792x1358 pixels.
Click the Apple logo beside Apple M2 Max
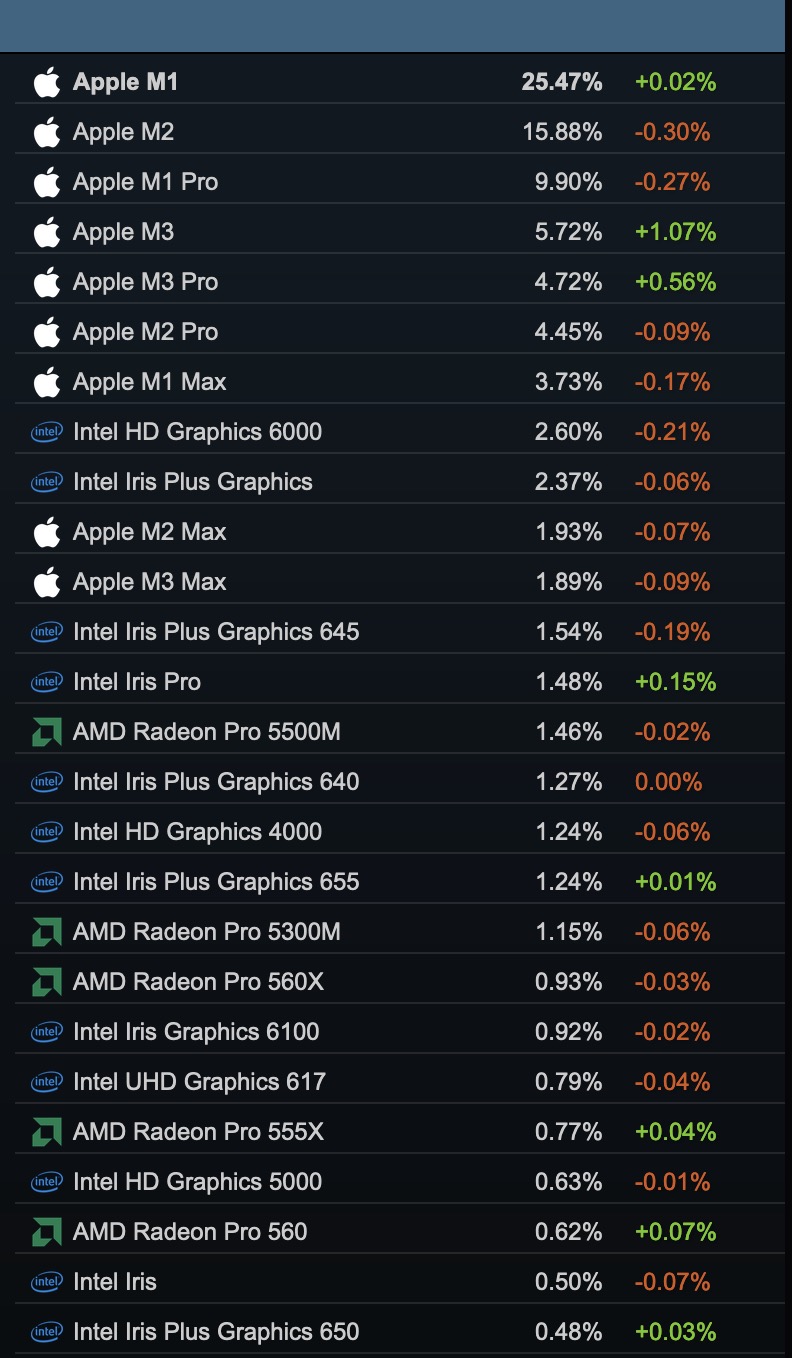[x=47, y=532]
